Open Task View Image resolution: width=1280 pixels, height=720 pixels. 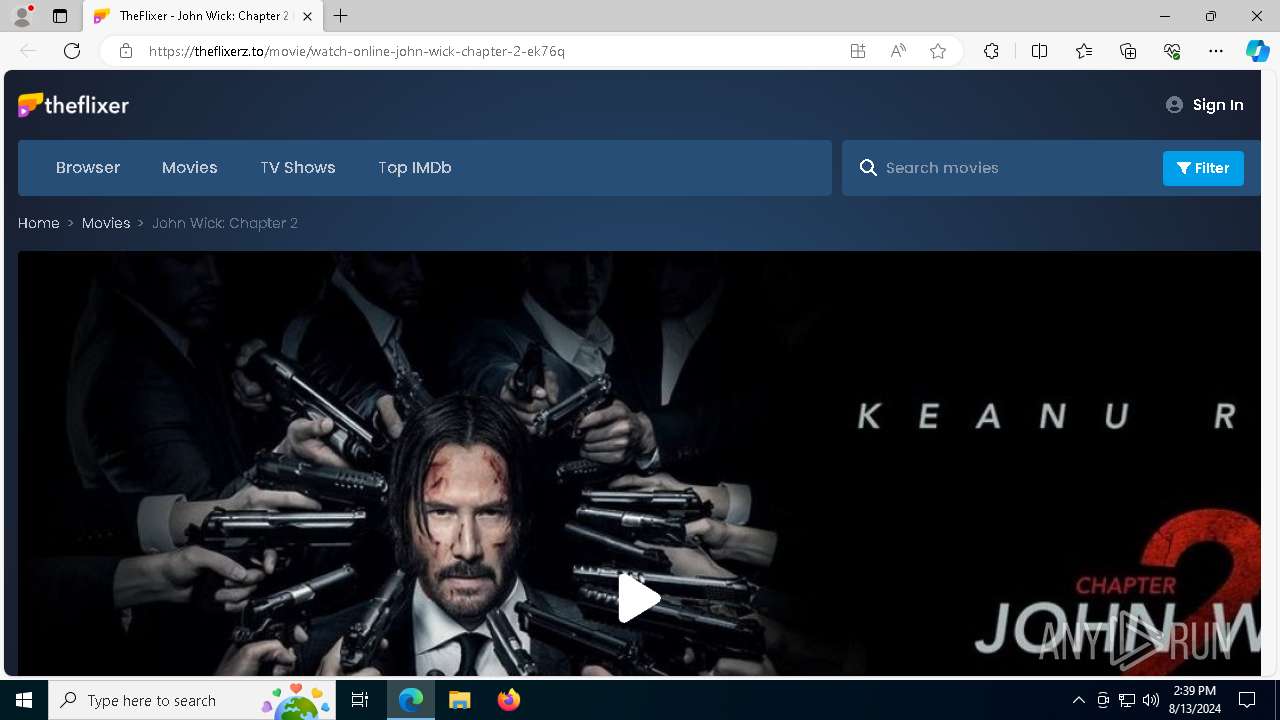tap(360, 700)
